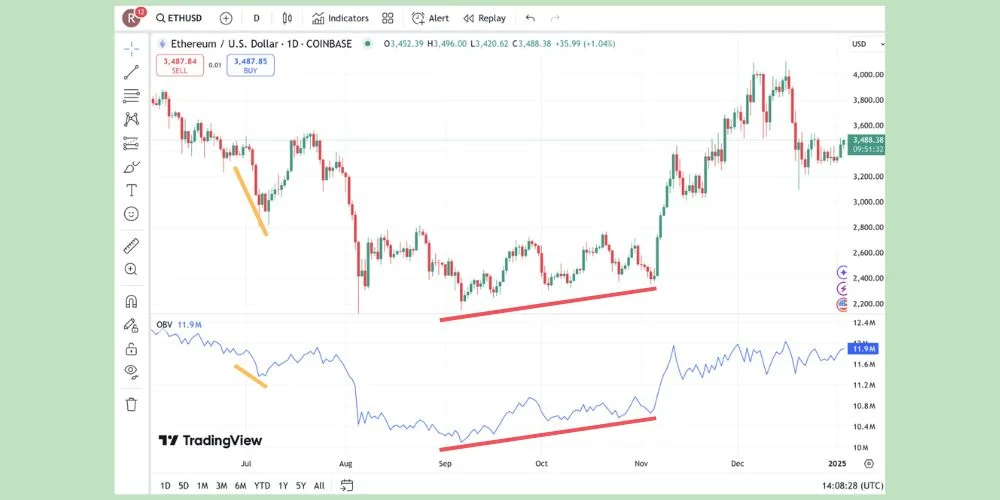This screenshot has width=1000, height=500.
Task: Open the USD currency dropdown
Action: point(866,44)
